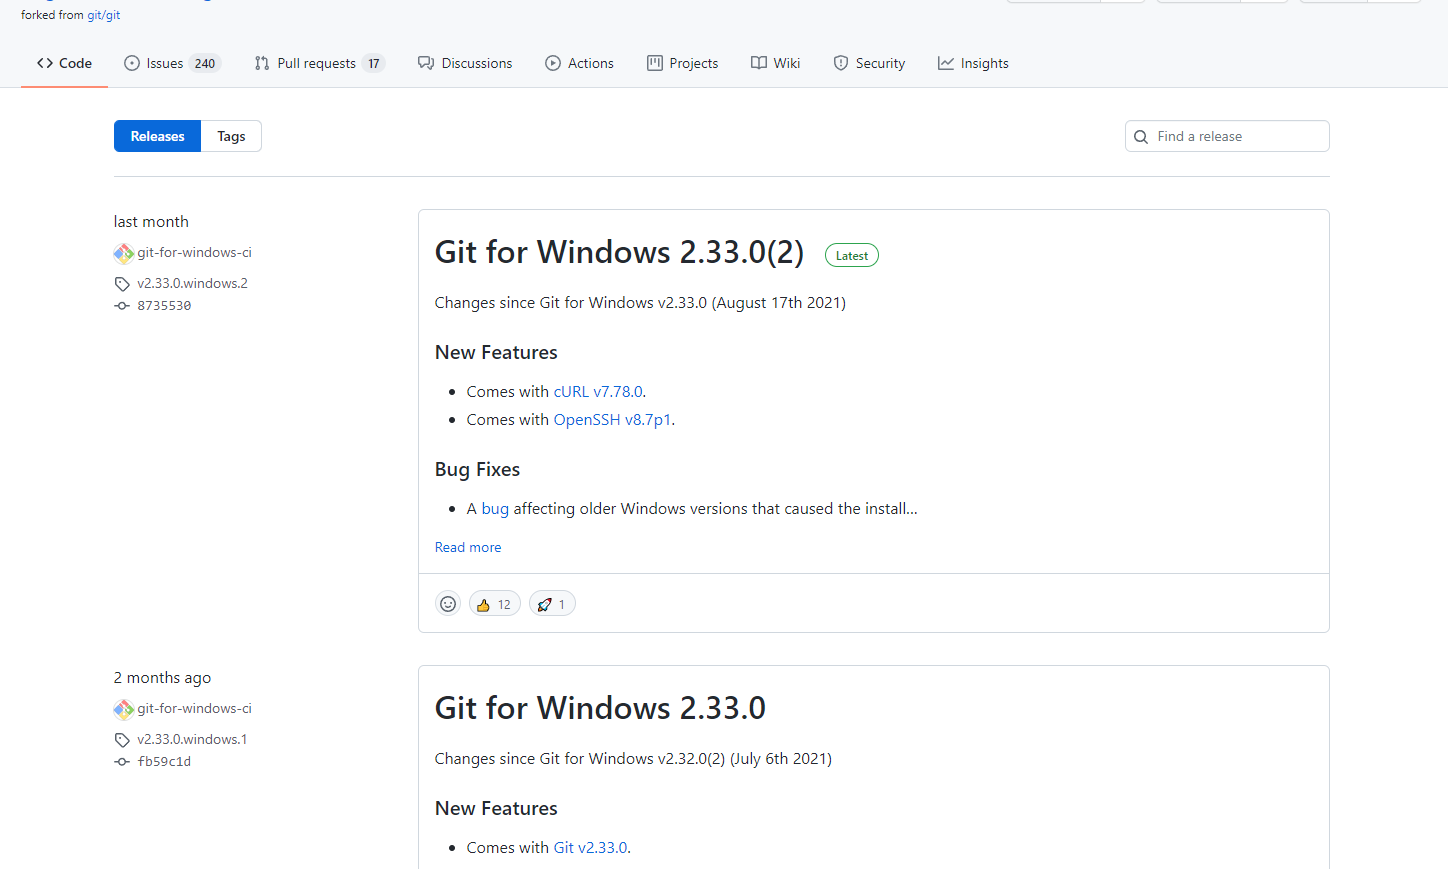
Task: Click the Insights graph icon
Action: (946, 63)
